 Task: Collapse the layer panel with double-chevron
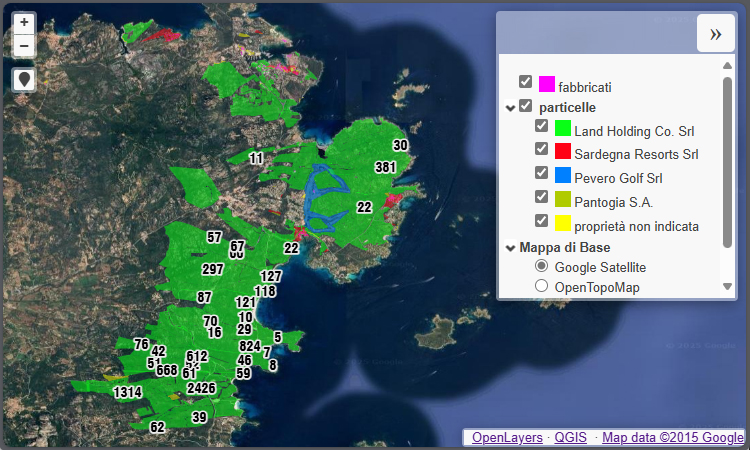pos(715,34)
